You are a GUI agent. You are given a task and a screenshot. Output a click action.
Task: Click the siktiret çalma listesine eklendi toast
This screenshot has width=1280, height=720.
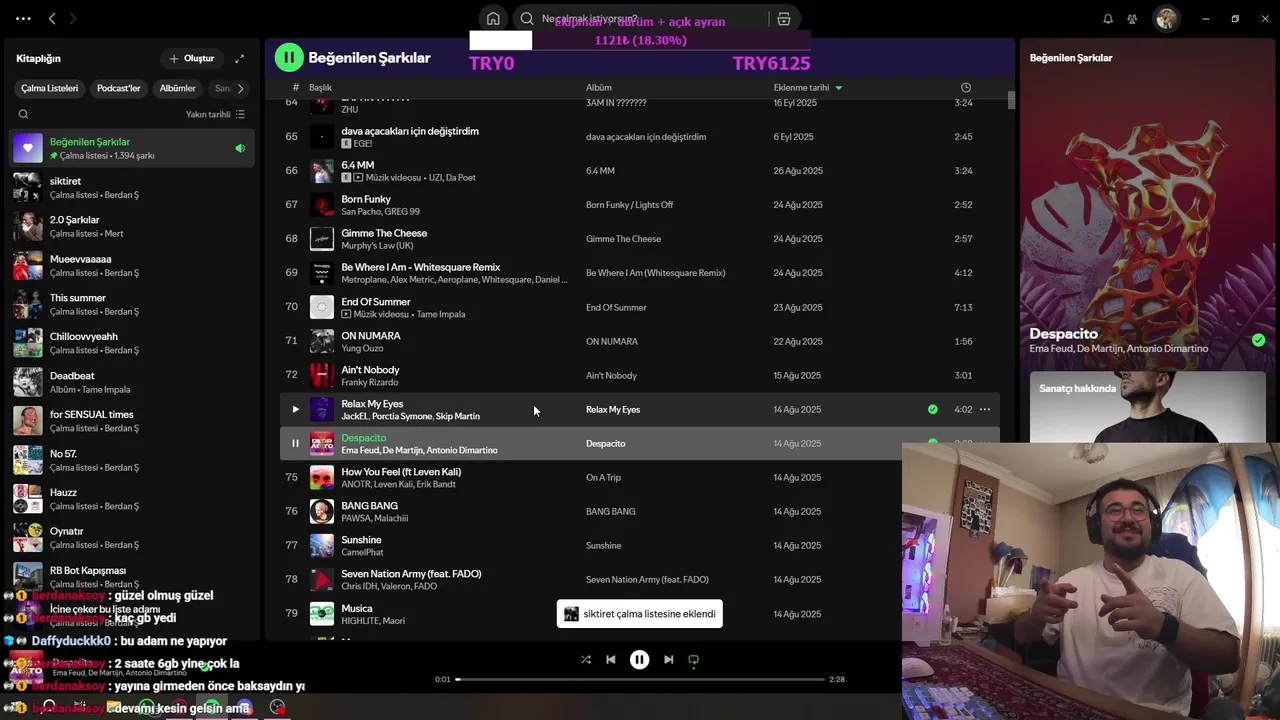click(x=640, y=614)
